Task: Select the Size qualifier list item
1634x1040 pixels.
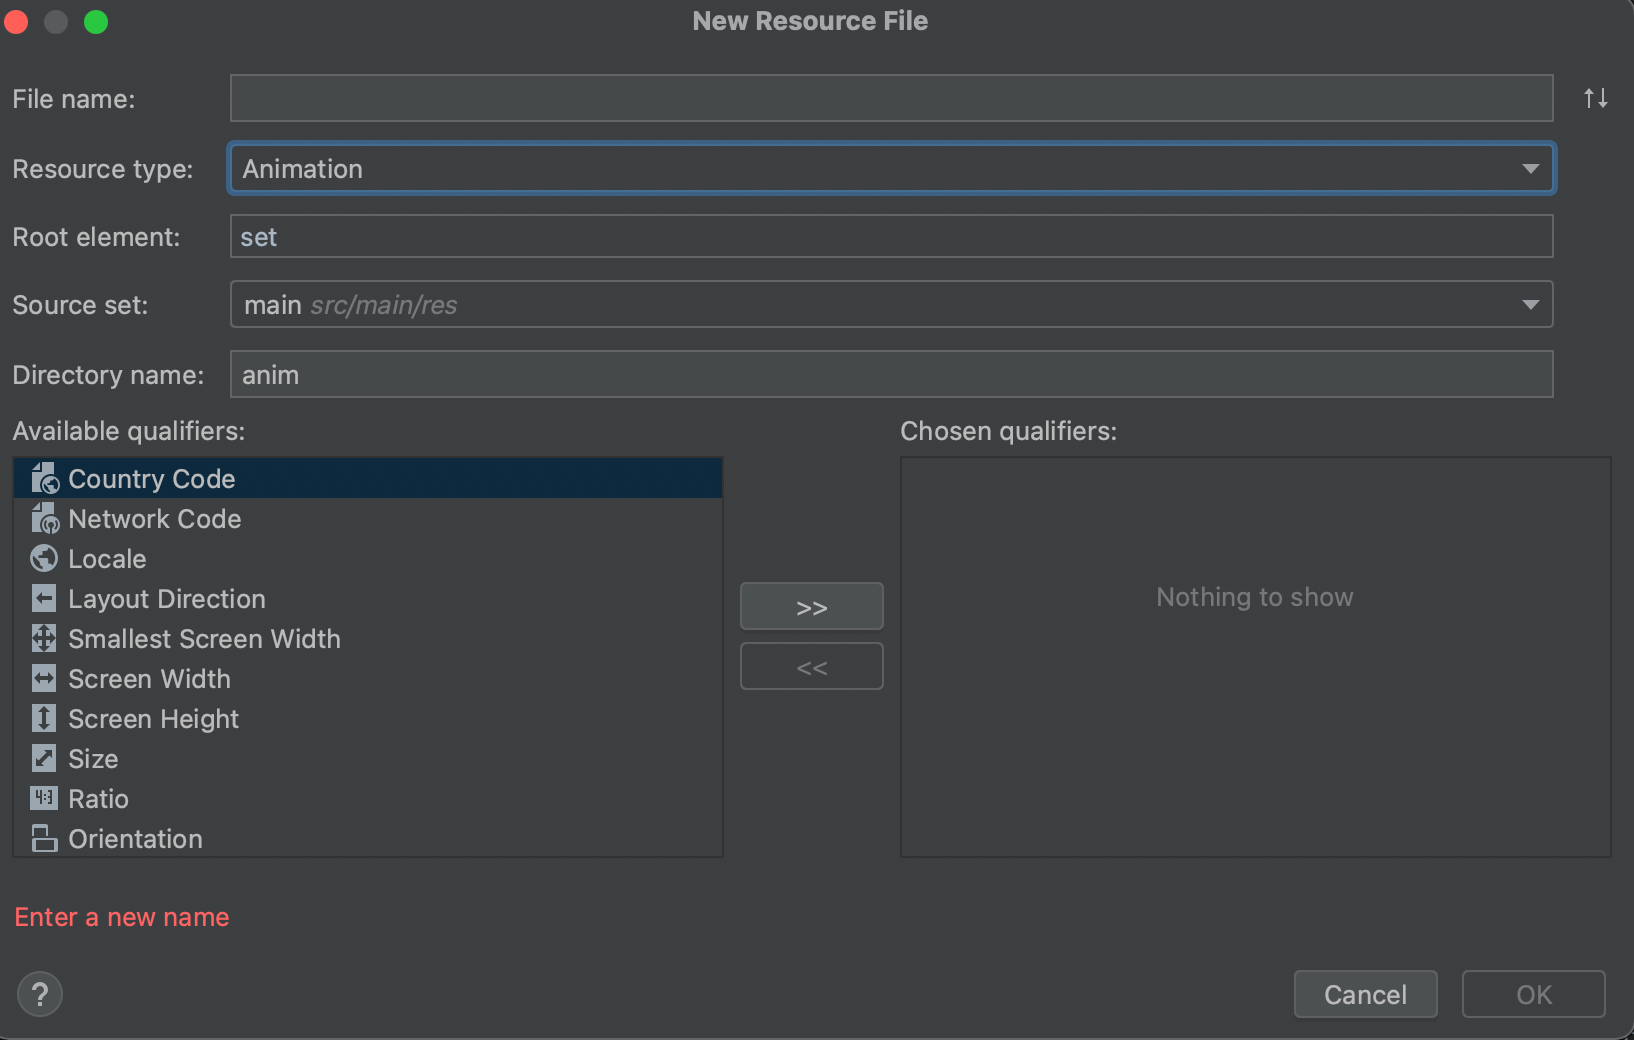Action: 93,759
